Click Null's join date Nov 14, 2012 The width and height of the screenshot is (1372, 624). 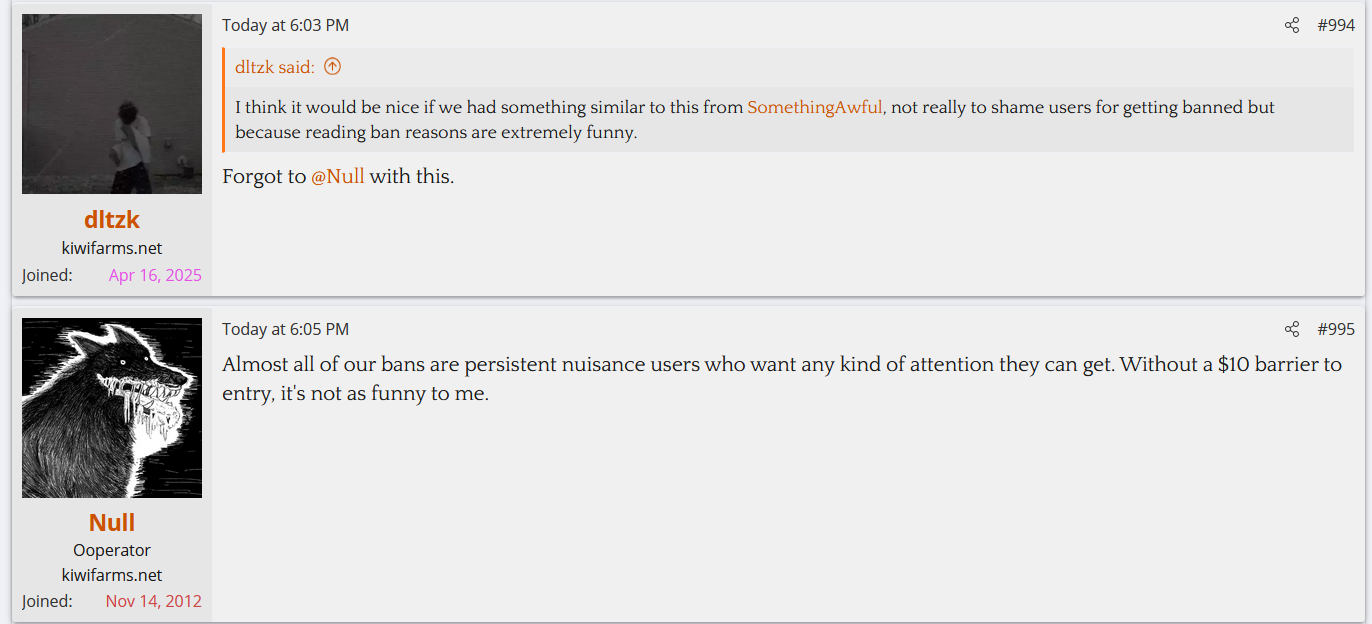pyautogui.click(x=153, y=601)
